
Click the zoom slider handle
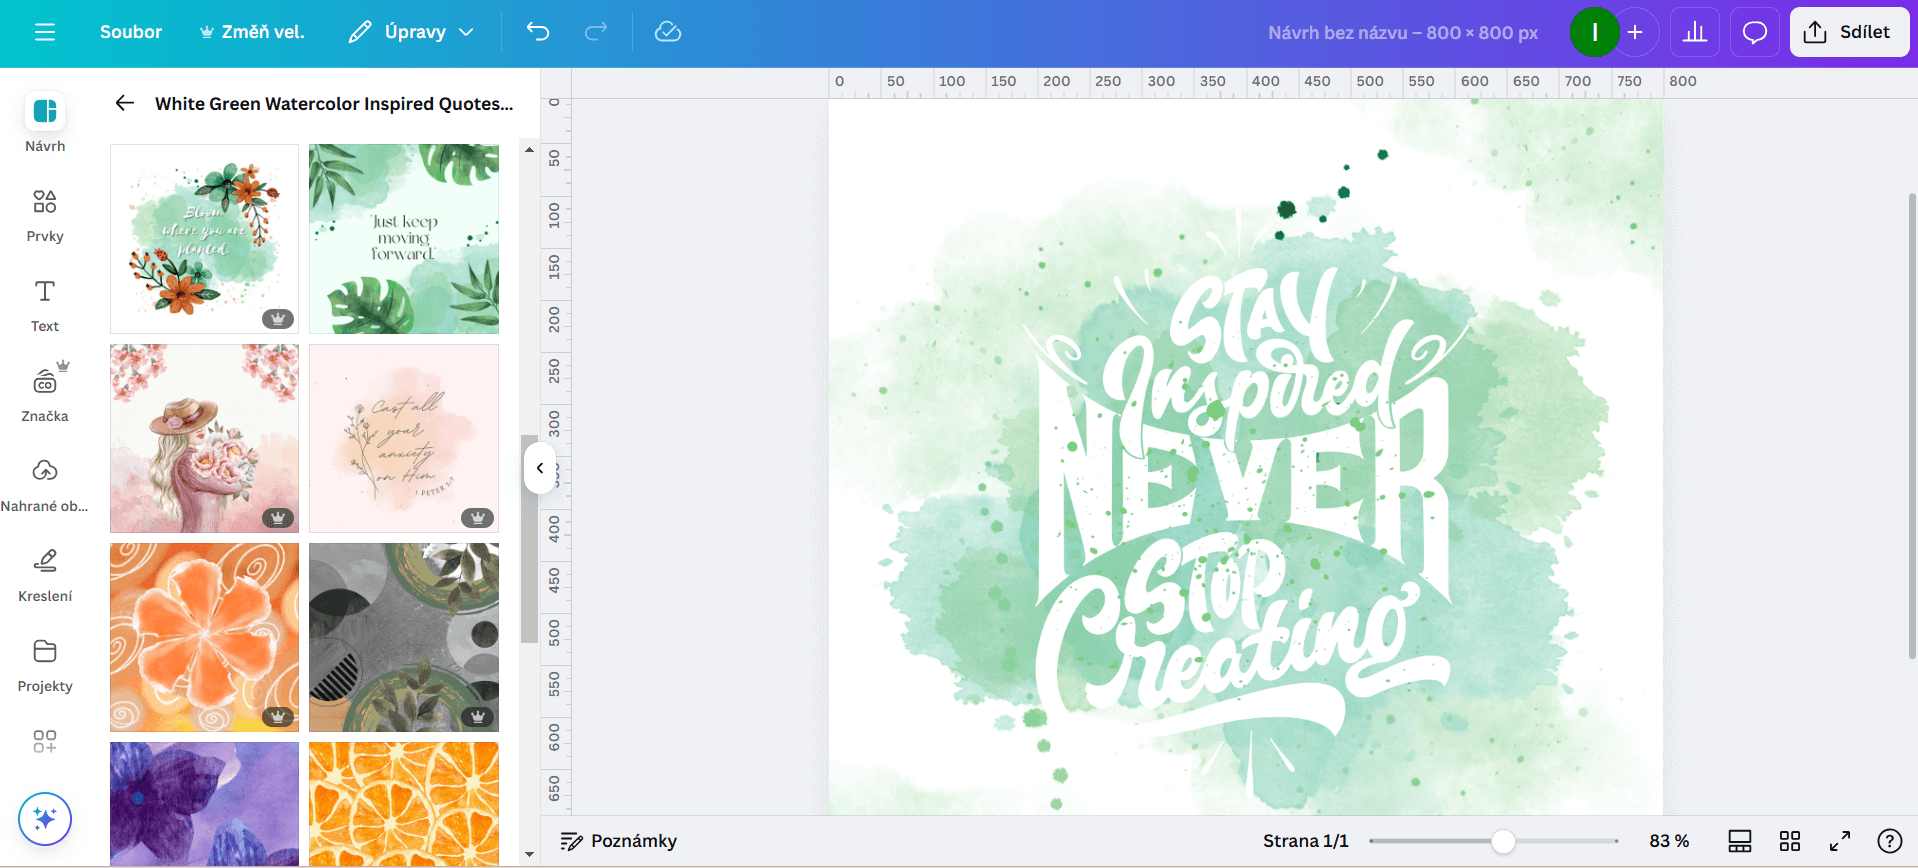click(x=1503, y=841)
